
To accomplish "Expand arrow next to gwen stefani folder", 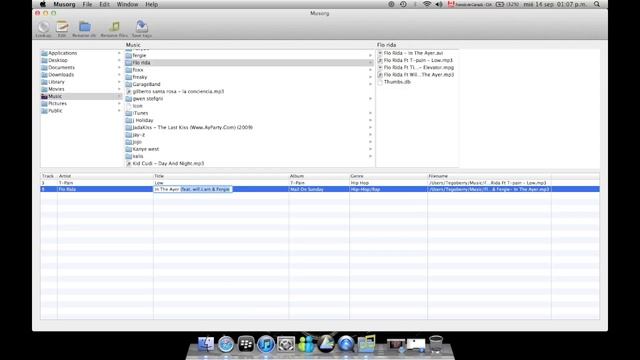I will [x=371, y=99].
